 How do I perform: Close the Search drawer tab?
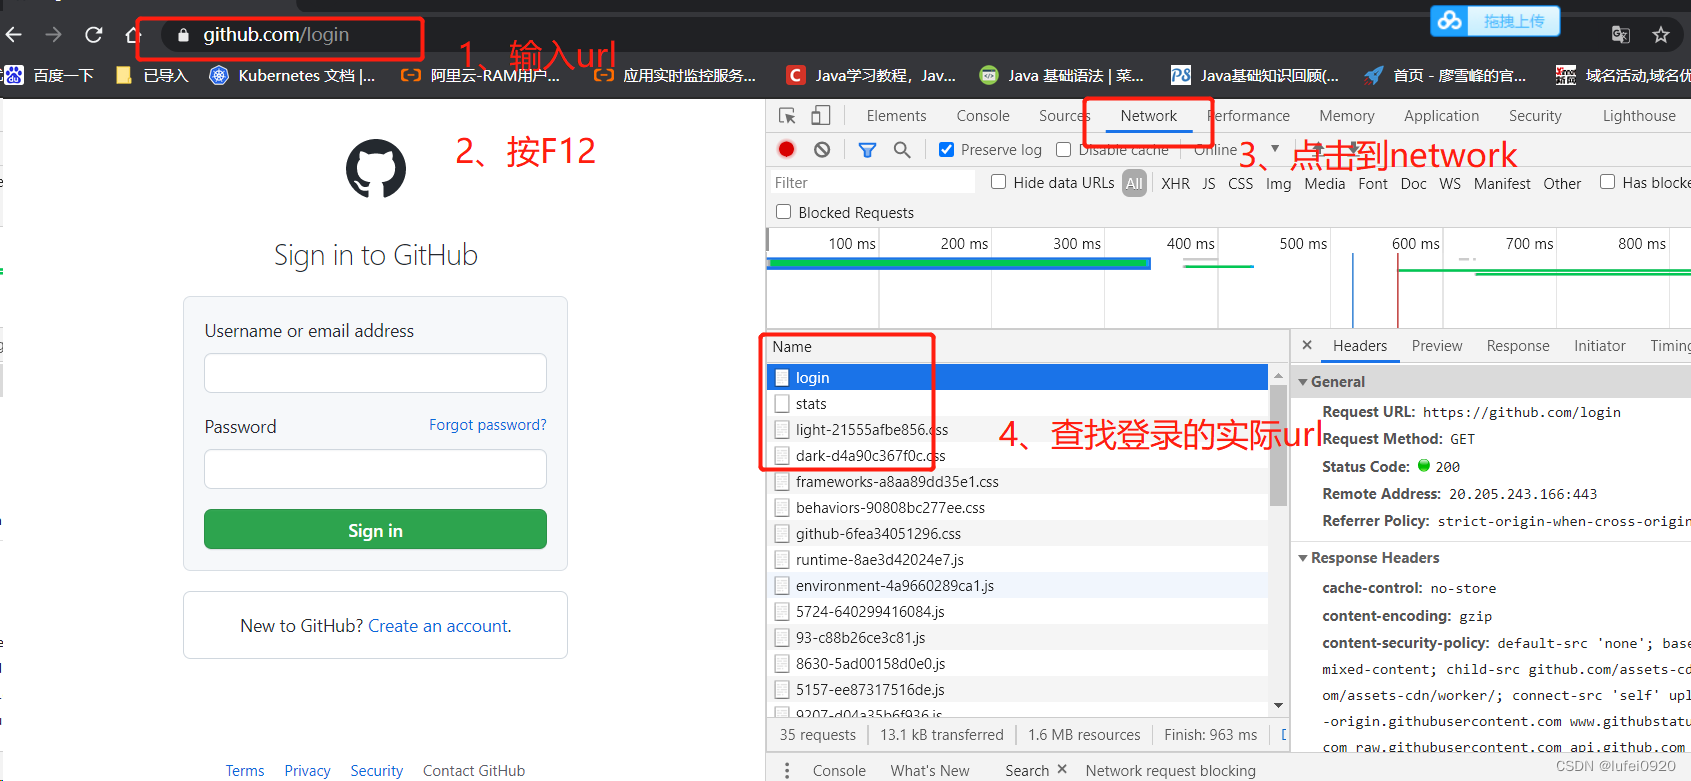[1062, 769]
